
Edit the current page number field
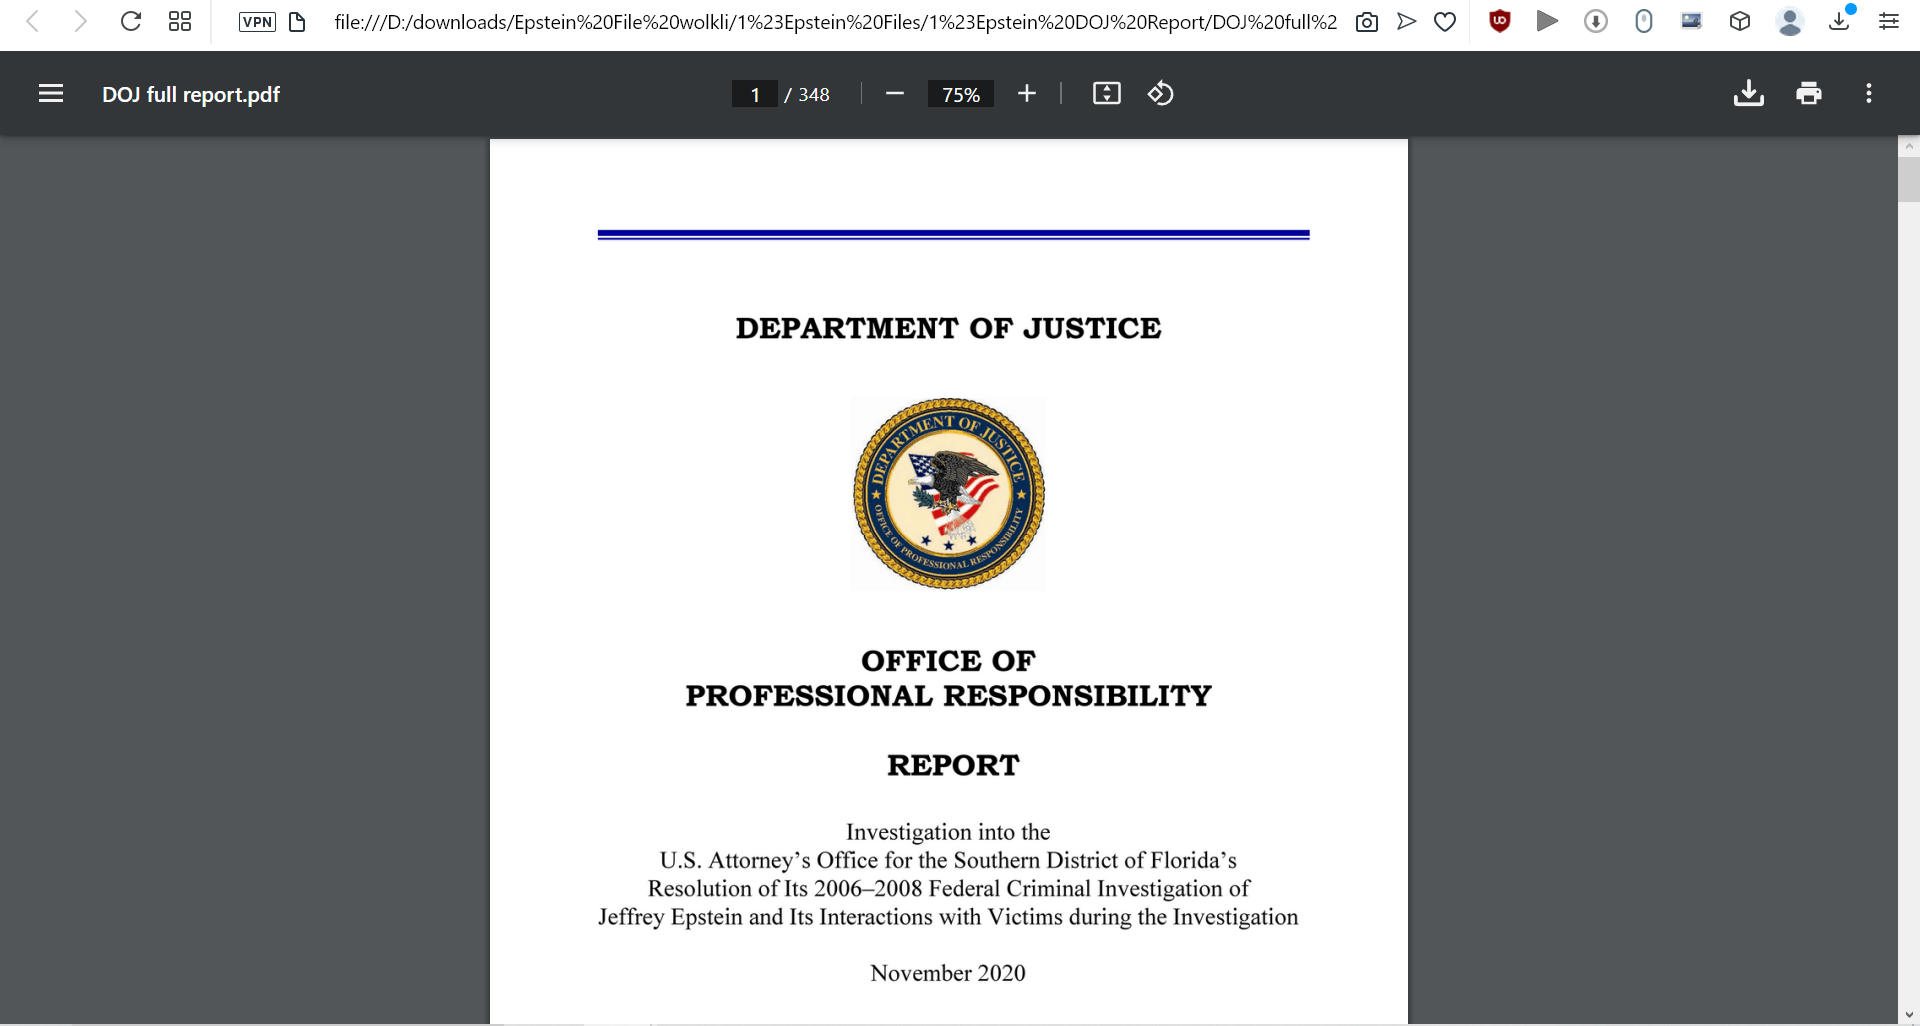click(755, 94)
